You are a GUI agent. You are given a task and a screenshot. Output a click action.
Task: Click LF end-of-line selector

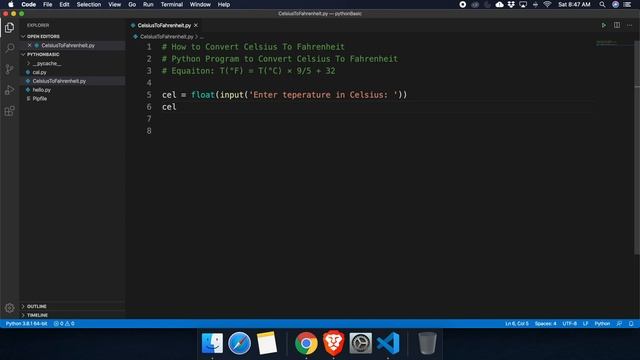tap(585, 323)
